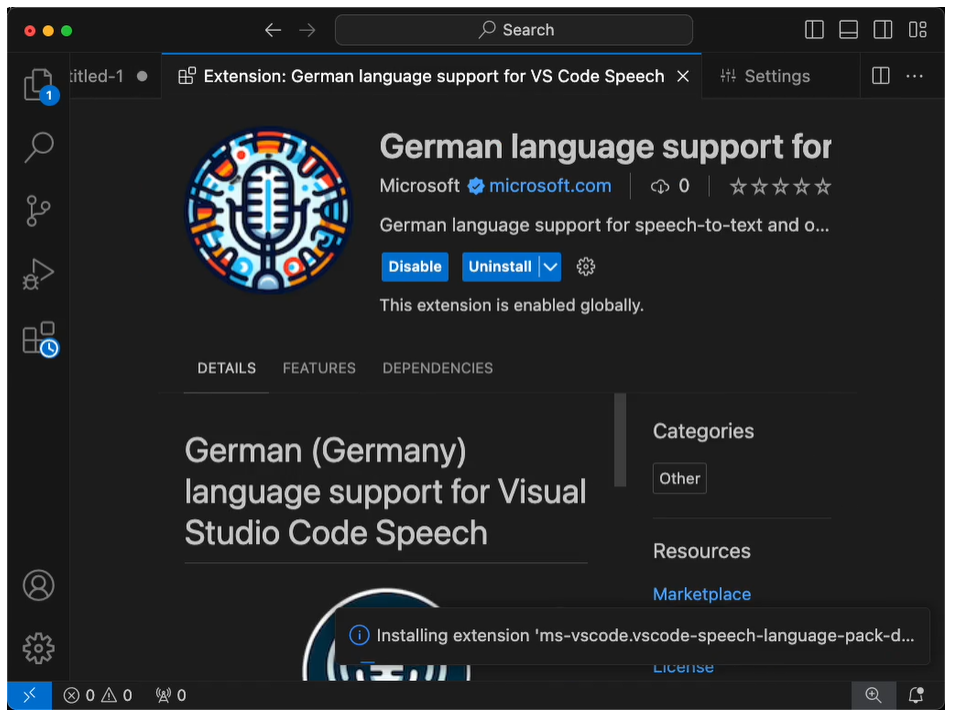The image size is (957, 722).
Task: Toggle the primary sidebar layout control
Action: 813,30
